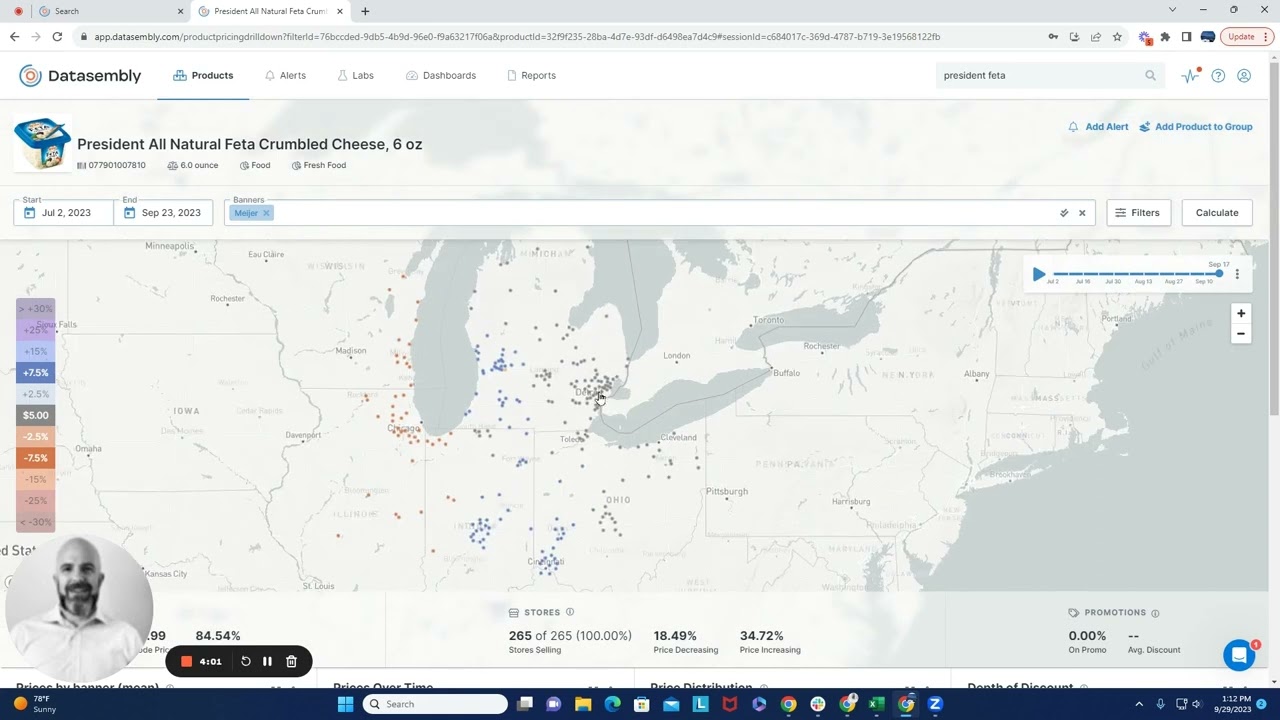Open the Dashboards tab
This screenshot has width=1280, height=720.
click(x=441, y=75)
